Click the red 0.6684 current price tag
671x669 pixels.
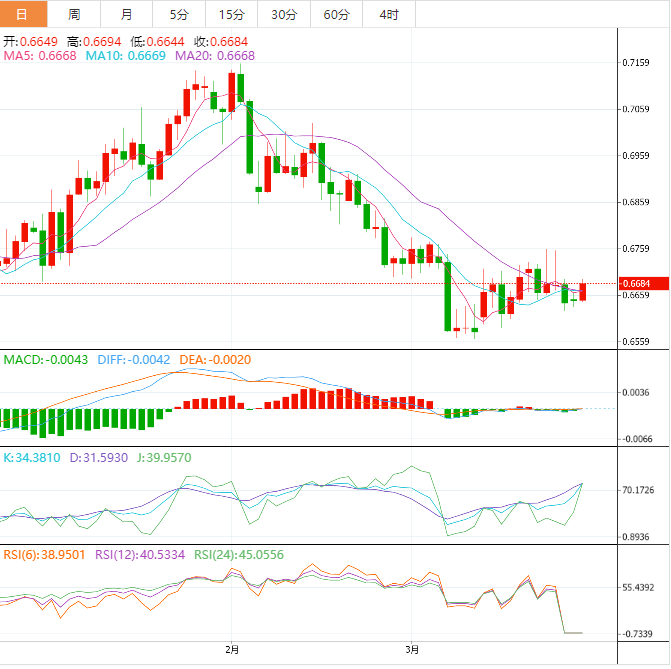[x=637, y=284]
